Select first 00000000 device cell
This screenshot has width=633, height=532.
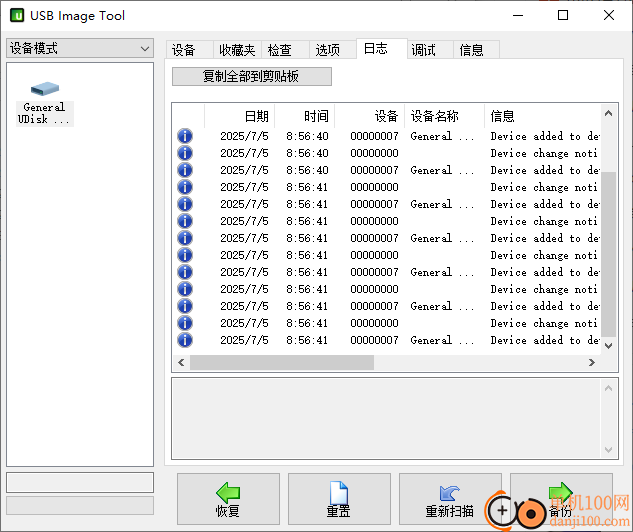374,153
